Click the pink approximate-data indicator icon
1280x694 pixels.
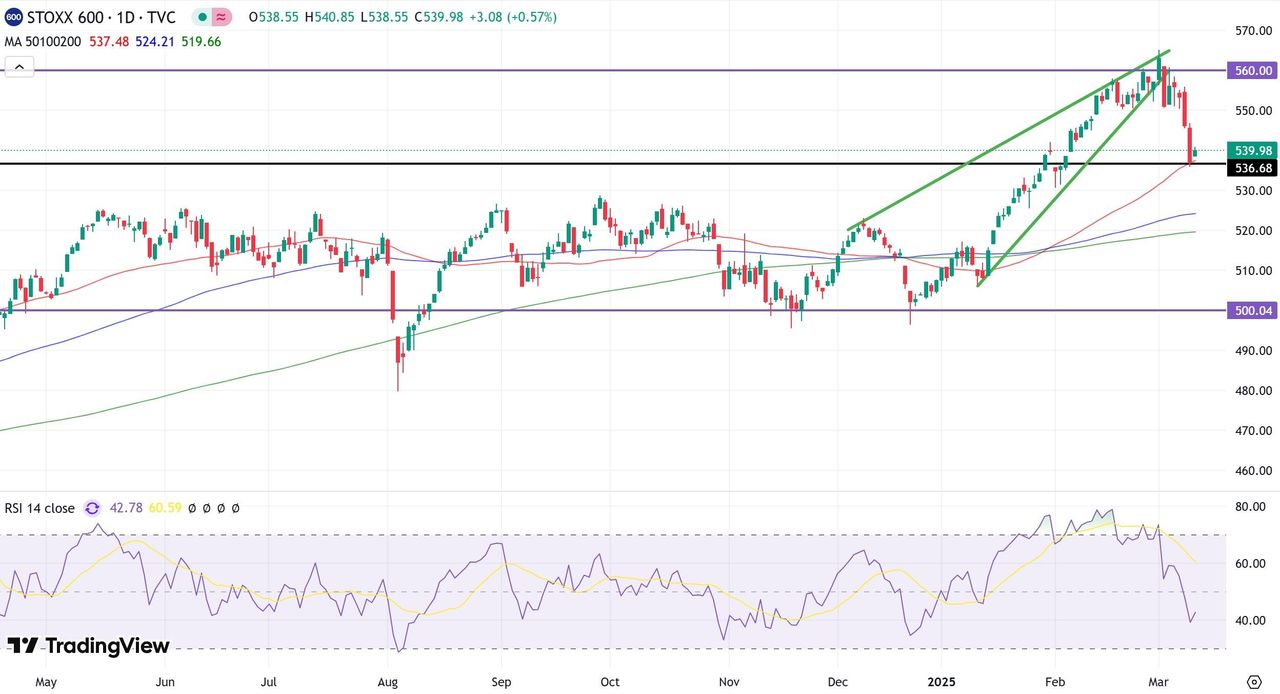click(x=222, y=17)
